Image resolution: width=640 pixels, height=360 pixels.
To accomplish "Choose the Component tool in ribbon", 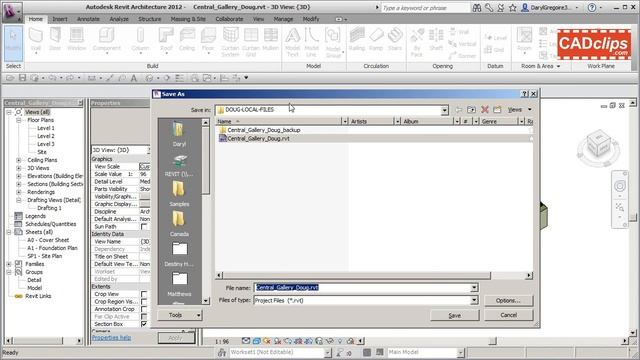I will pyautogui.click(x=107, y=40).
